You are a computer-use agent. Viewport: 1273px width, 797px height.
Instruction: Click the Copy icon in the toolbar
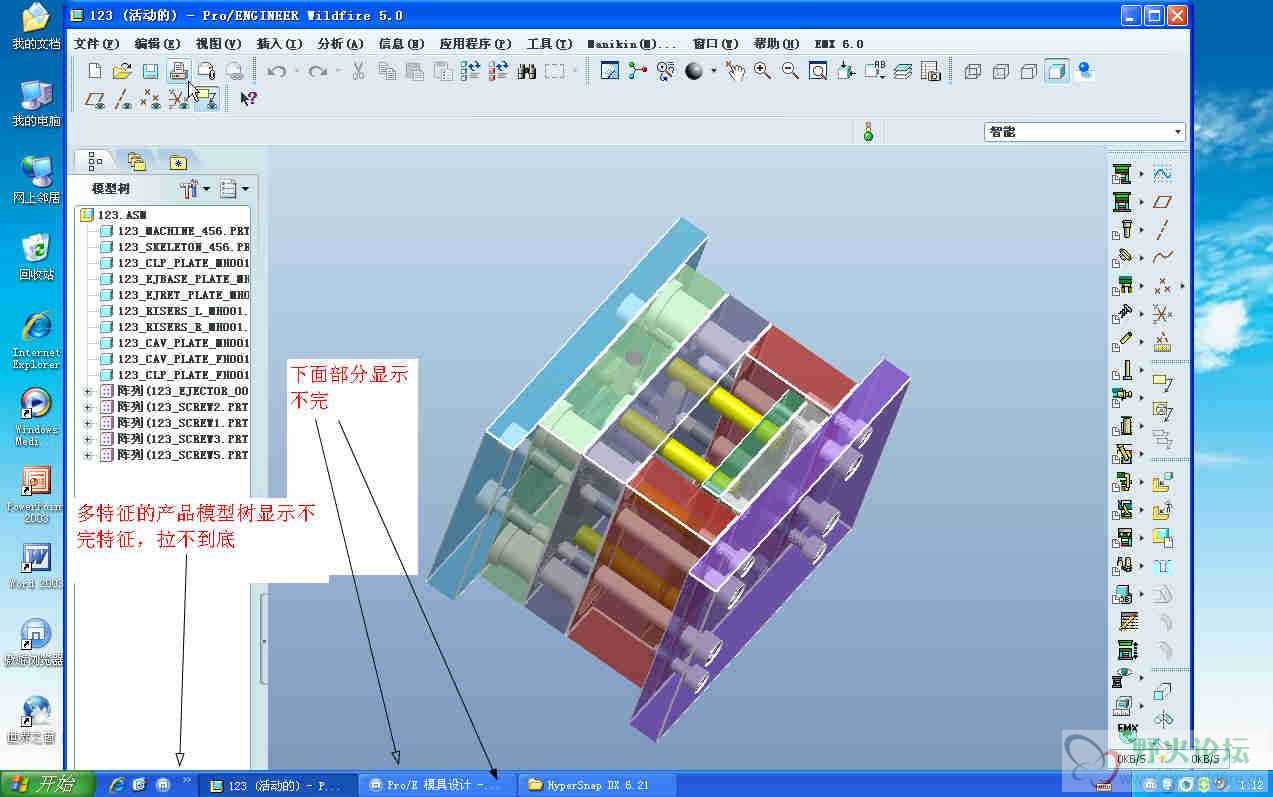(x=387, y=71)
